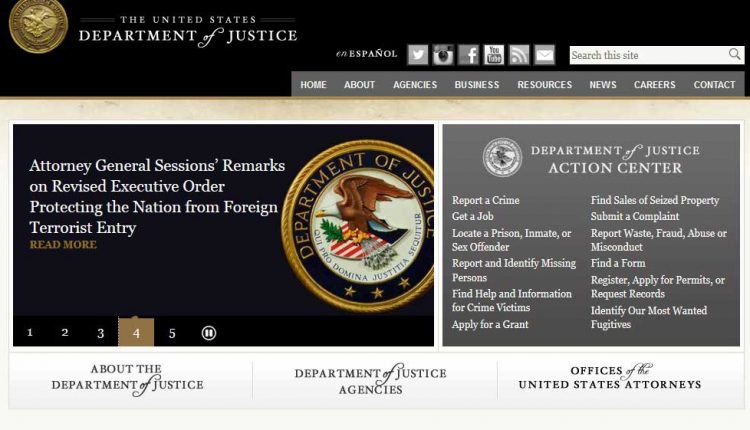Show slide 3 of the carousel
The width and height of the screenshot is (750, 430).
click(x=100, y=333)
